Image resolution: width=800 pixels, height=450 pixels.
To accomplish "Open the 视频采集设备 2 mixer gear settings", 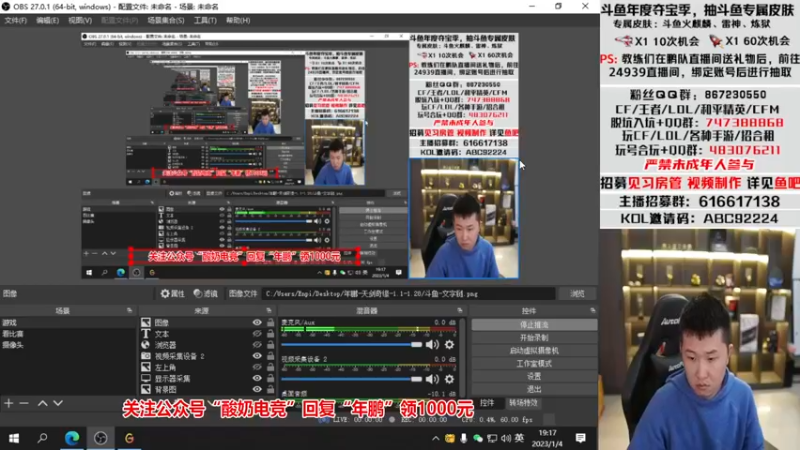I will (x=449, y=379).
